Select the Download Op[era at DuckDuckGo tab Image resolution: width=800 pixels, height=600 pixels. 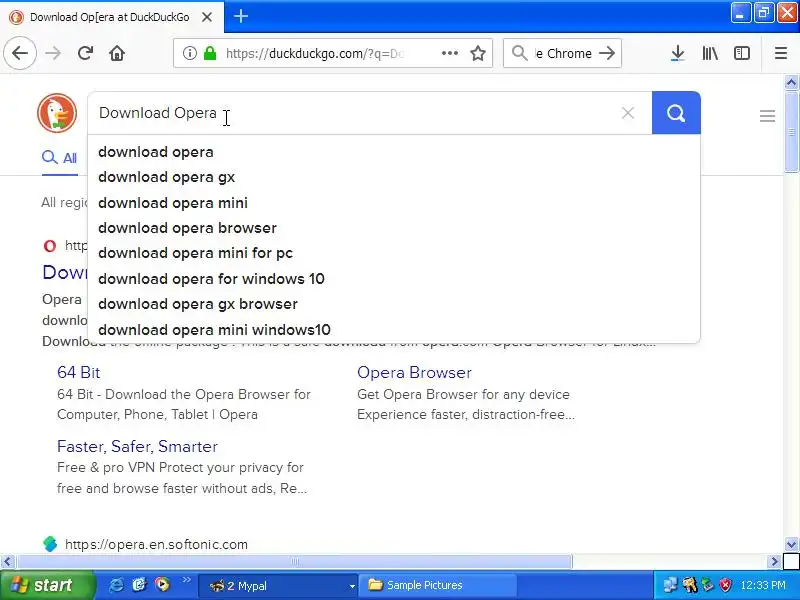tap(110, 17)
